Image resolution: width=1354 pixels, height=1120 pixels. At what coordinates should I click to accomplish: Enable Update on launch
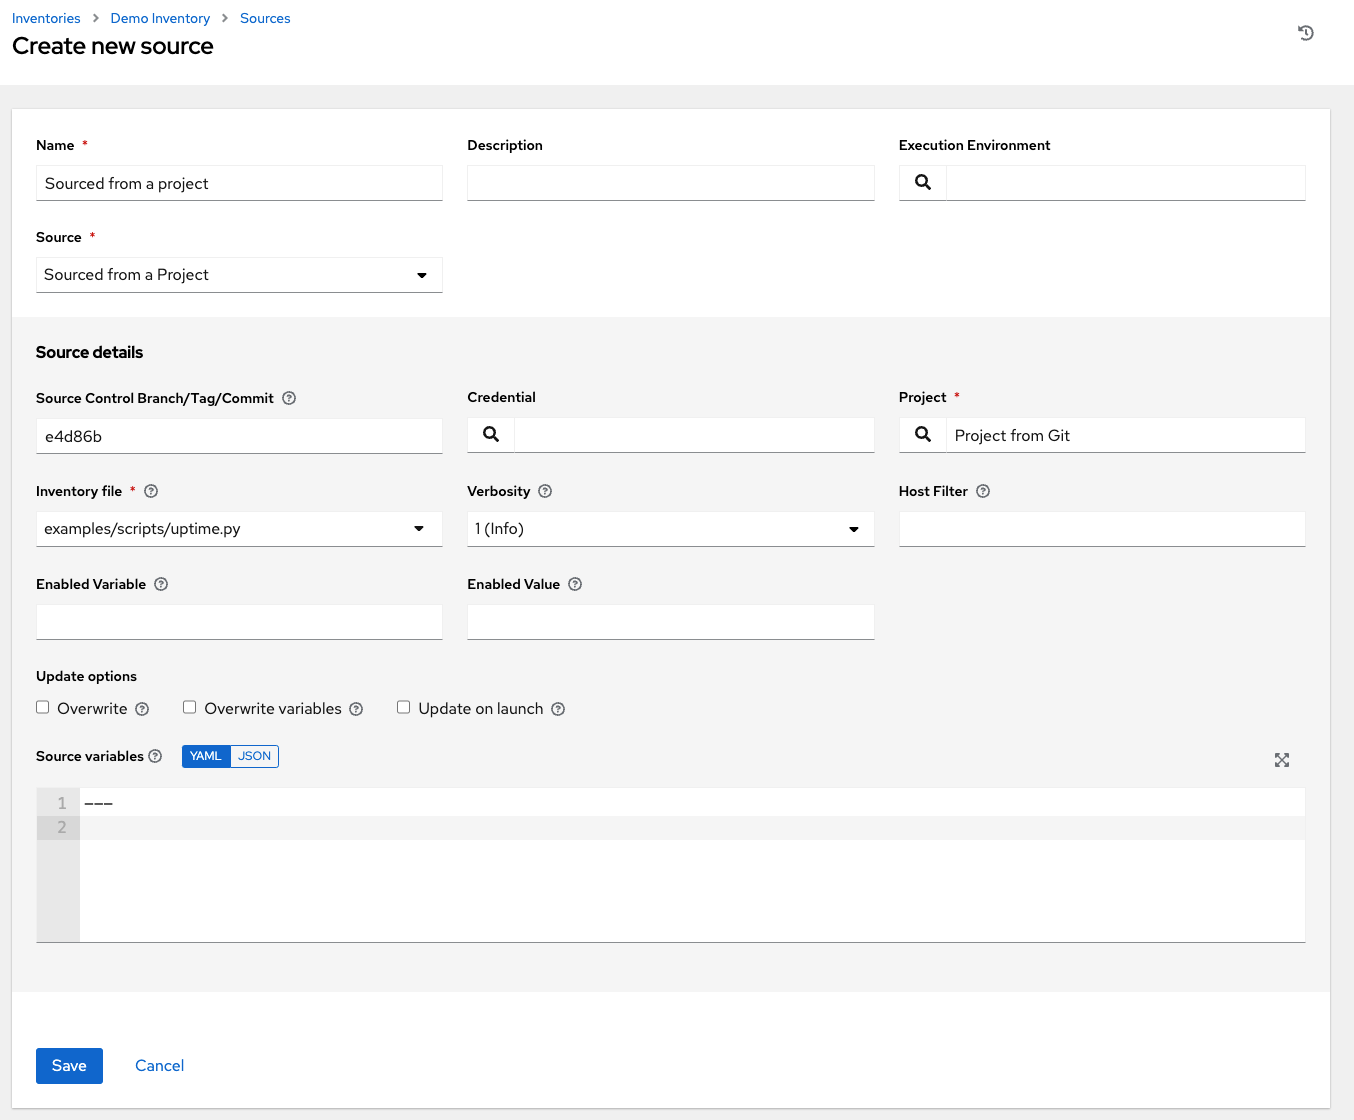click(403, 707)
